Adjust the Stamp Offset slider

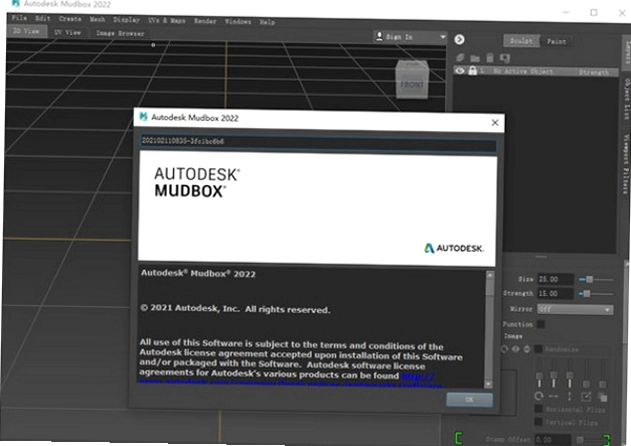click(590, 440)
